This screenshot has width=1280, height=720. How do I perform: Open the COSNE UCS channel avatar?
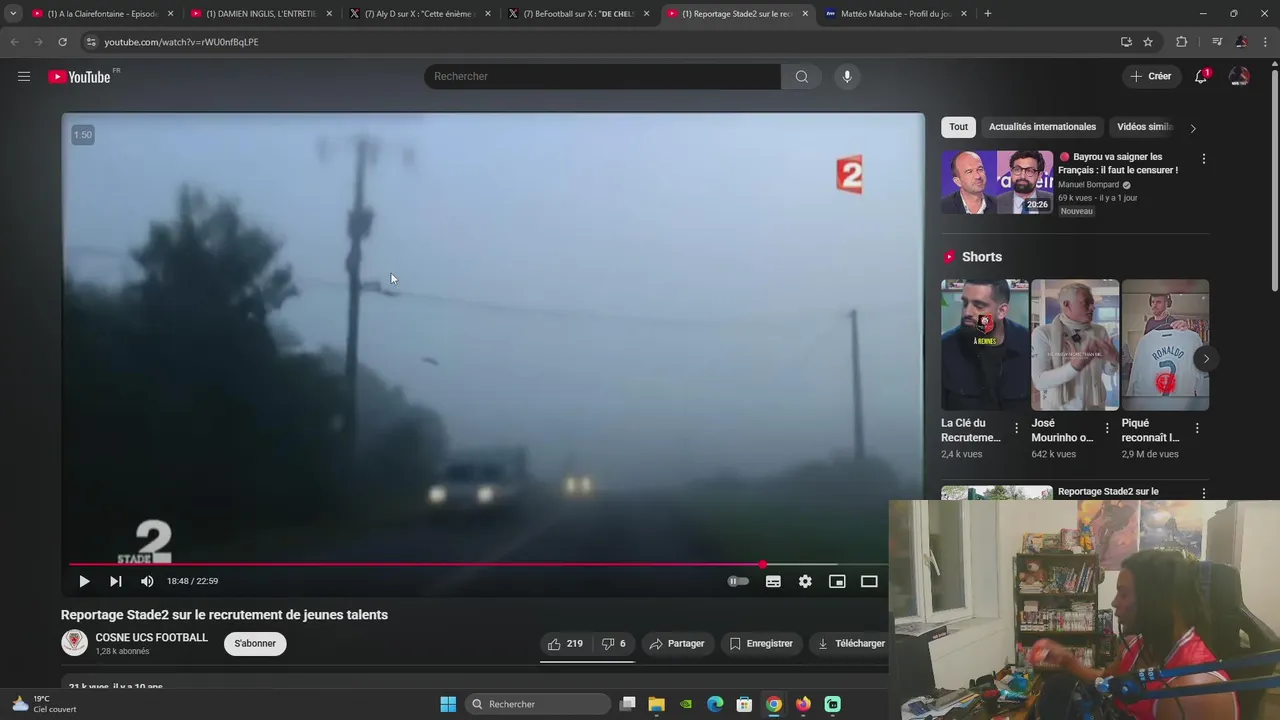click(x=75, y=643)
